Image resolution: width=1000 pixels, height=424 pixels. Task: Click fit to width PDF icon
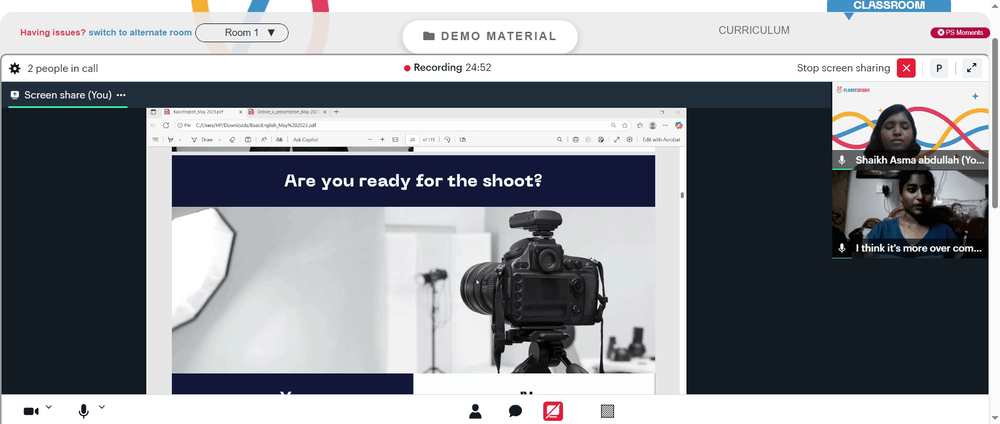point(395,140)
